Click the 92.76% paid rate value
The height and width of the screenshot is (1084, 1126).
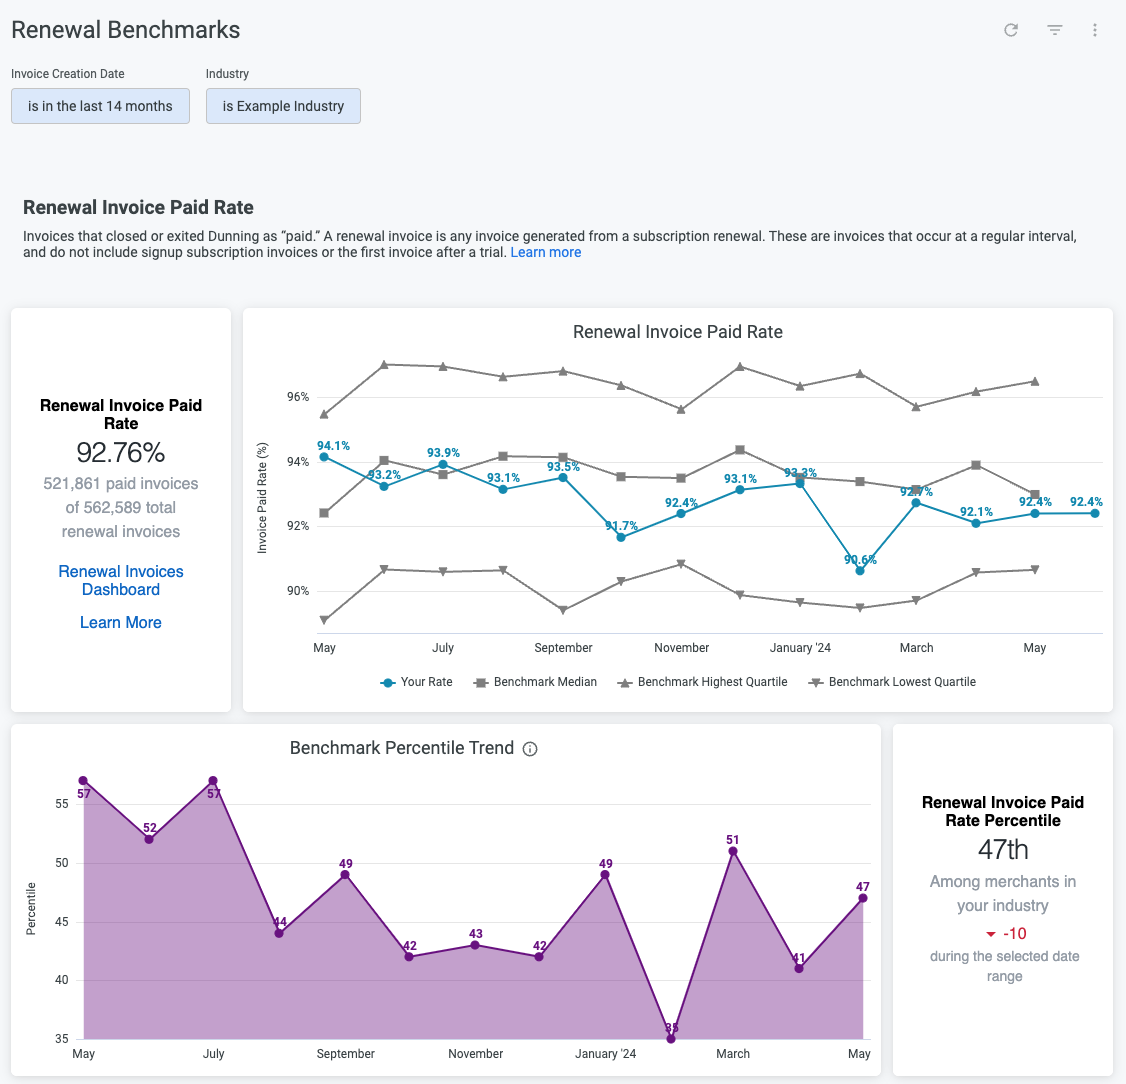tap(121, 453)
